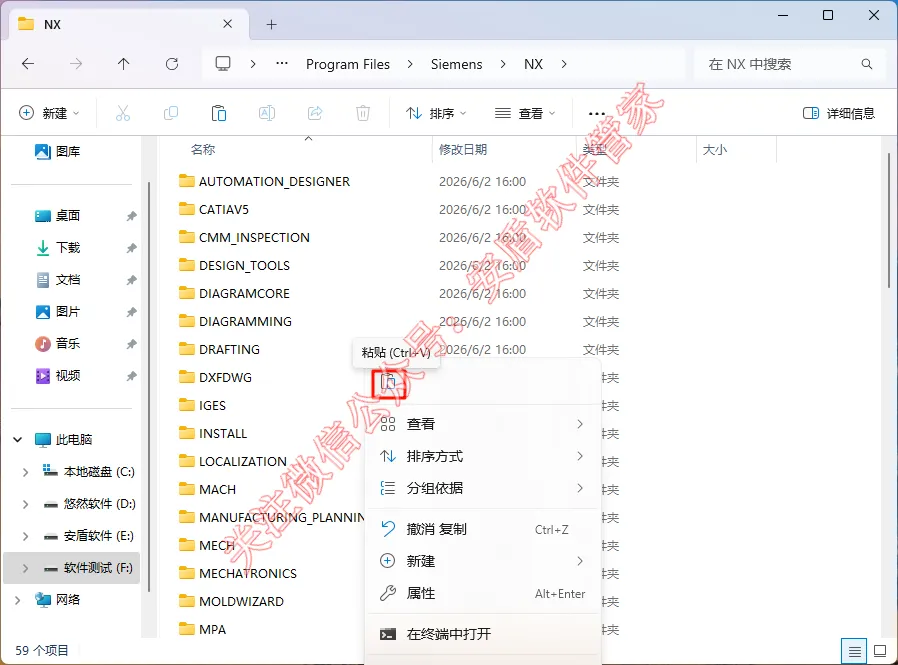Open Documents (文档) in sidebar
Screen dimensions: 898x665
click(x=57, y=280)
